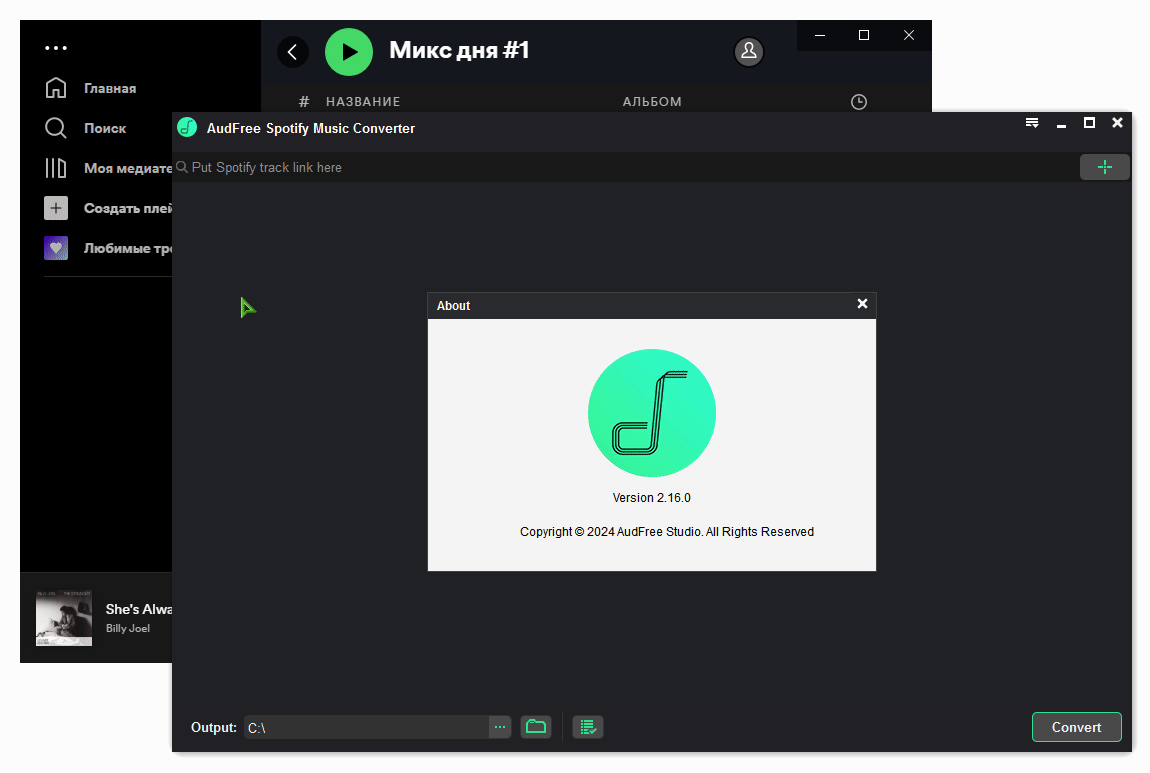
Task: Click the AudFree logo in the About dialog
Action: click(652, 413)
